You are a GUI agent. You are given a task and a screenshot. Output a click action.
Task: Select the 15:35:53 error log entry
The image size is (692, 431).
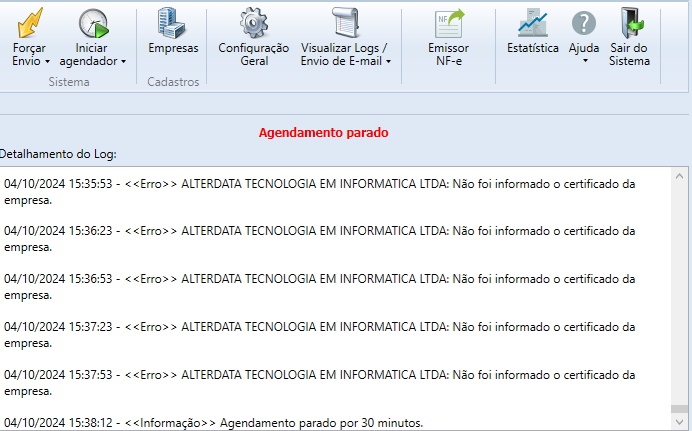click(x=320, y=192)
